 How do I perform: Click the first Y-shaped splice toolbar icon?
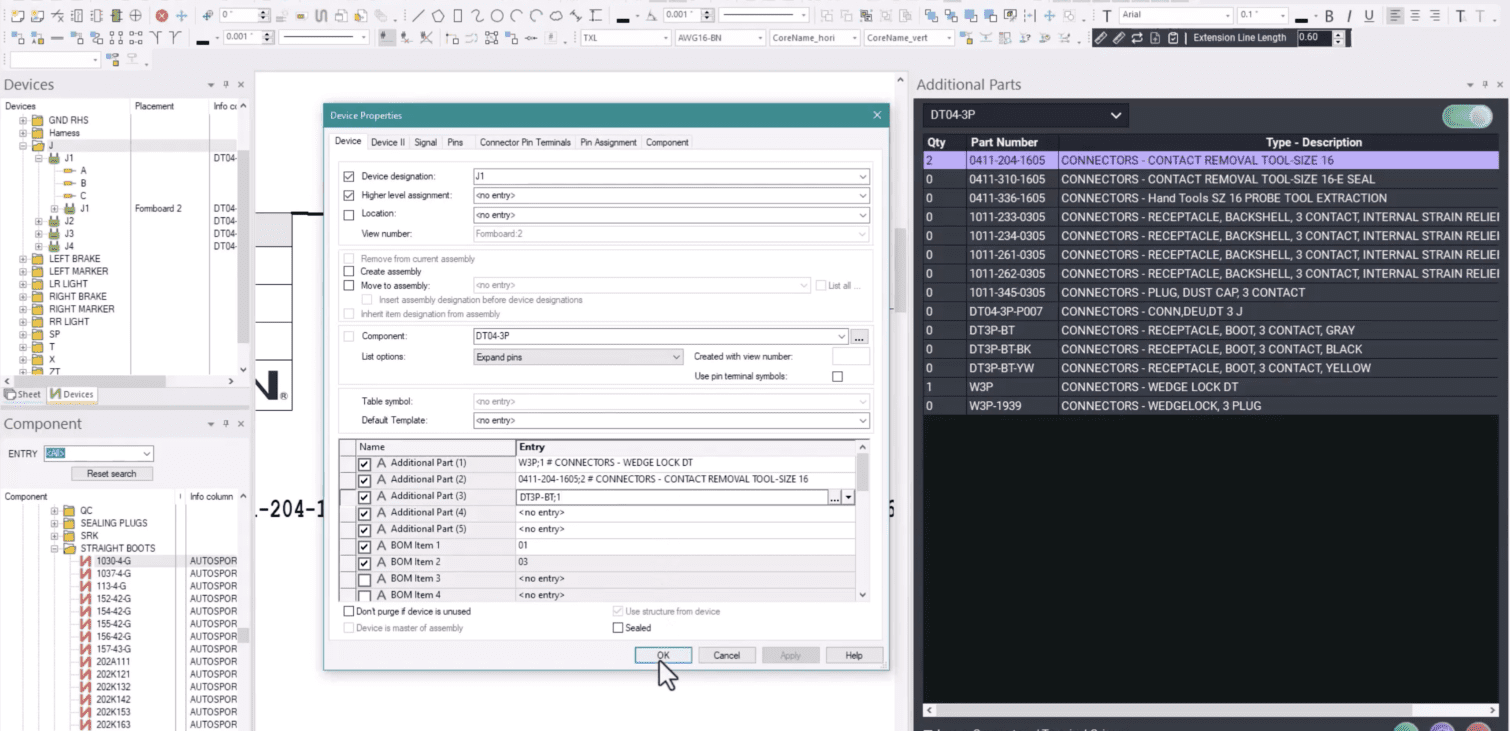click(157, 37)
